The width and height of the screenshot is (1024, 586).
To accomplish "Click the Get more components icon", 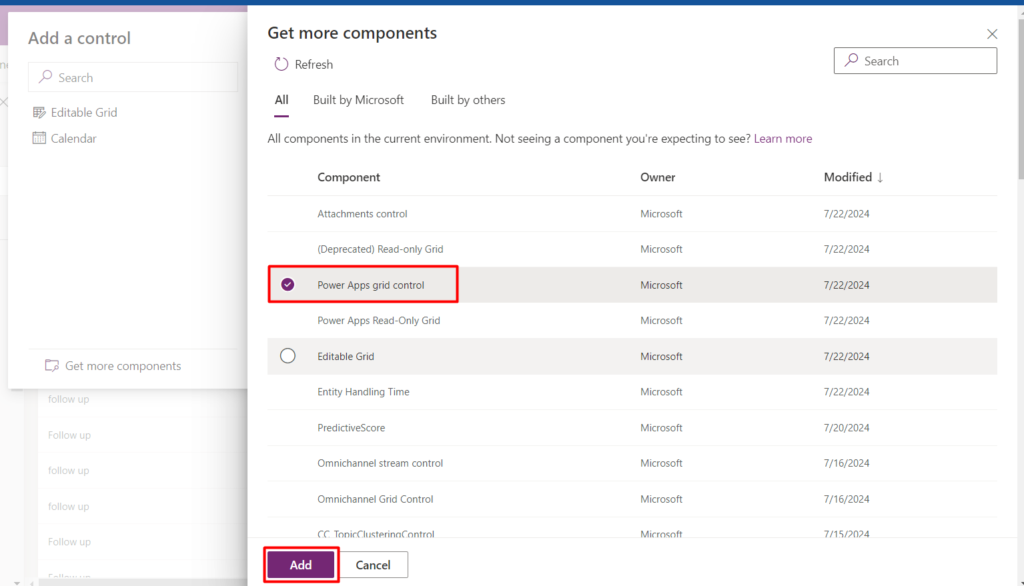I will point(52,365).
